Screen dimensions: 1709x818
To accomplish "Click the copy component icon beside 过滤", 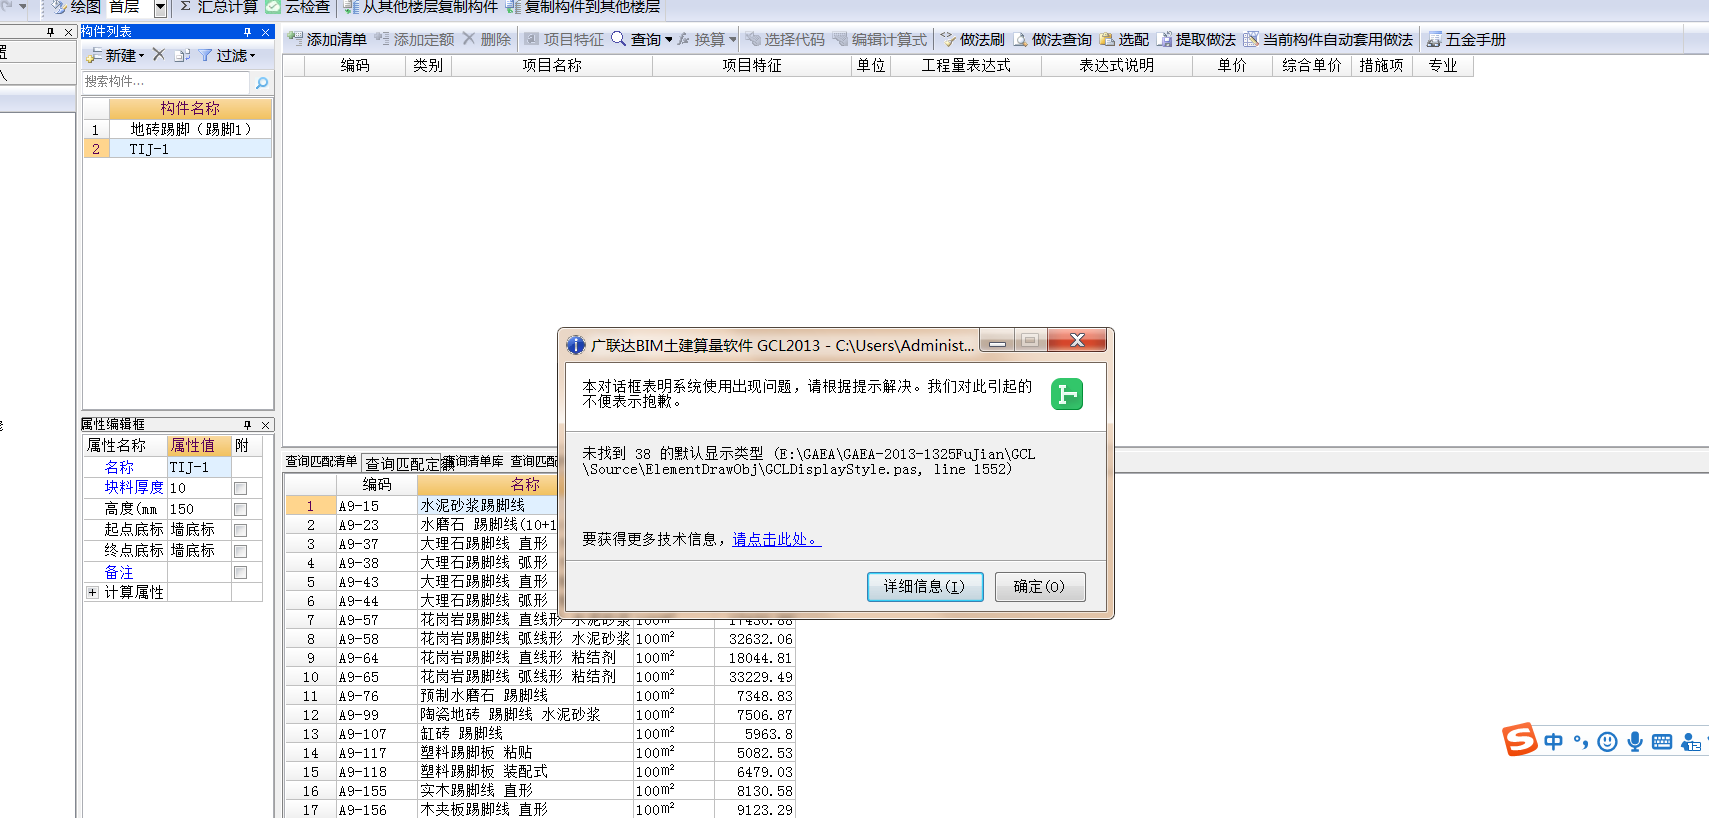I will coord(181,55).
